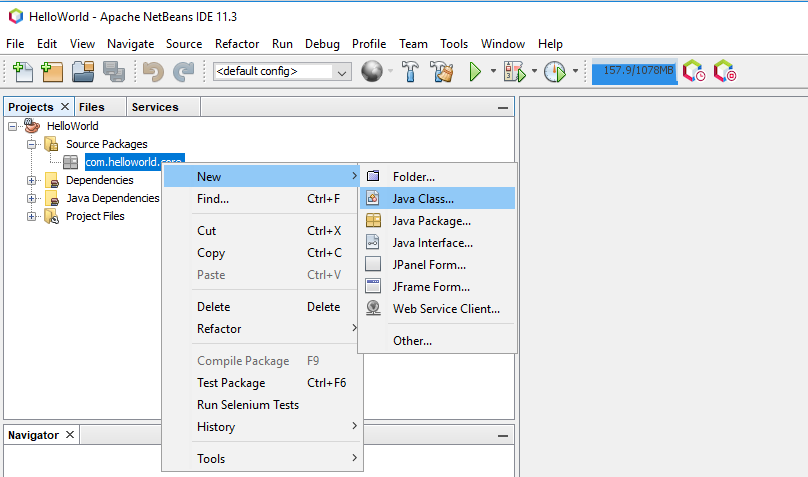Open the Refactor submenu in the context menu
The image size is (808, 477).
click(x=261, y=329)
